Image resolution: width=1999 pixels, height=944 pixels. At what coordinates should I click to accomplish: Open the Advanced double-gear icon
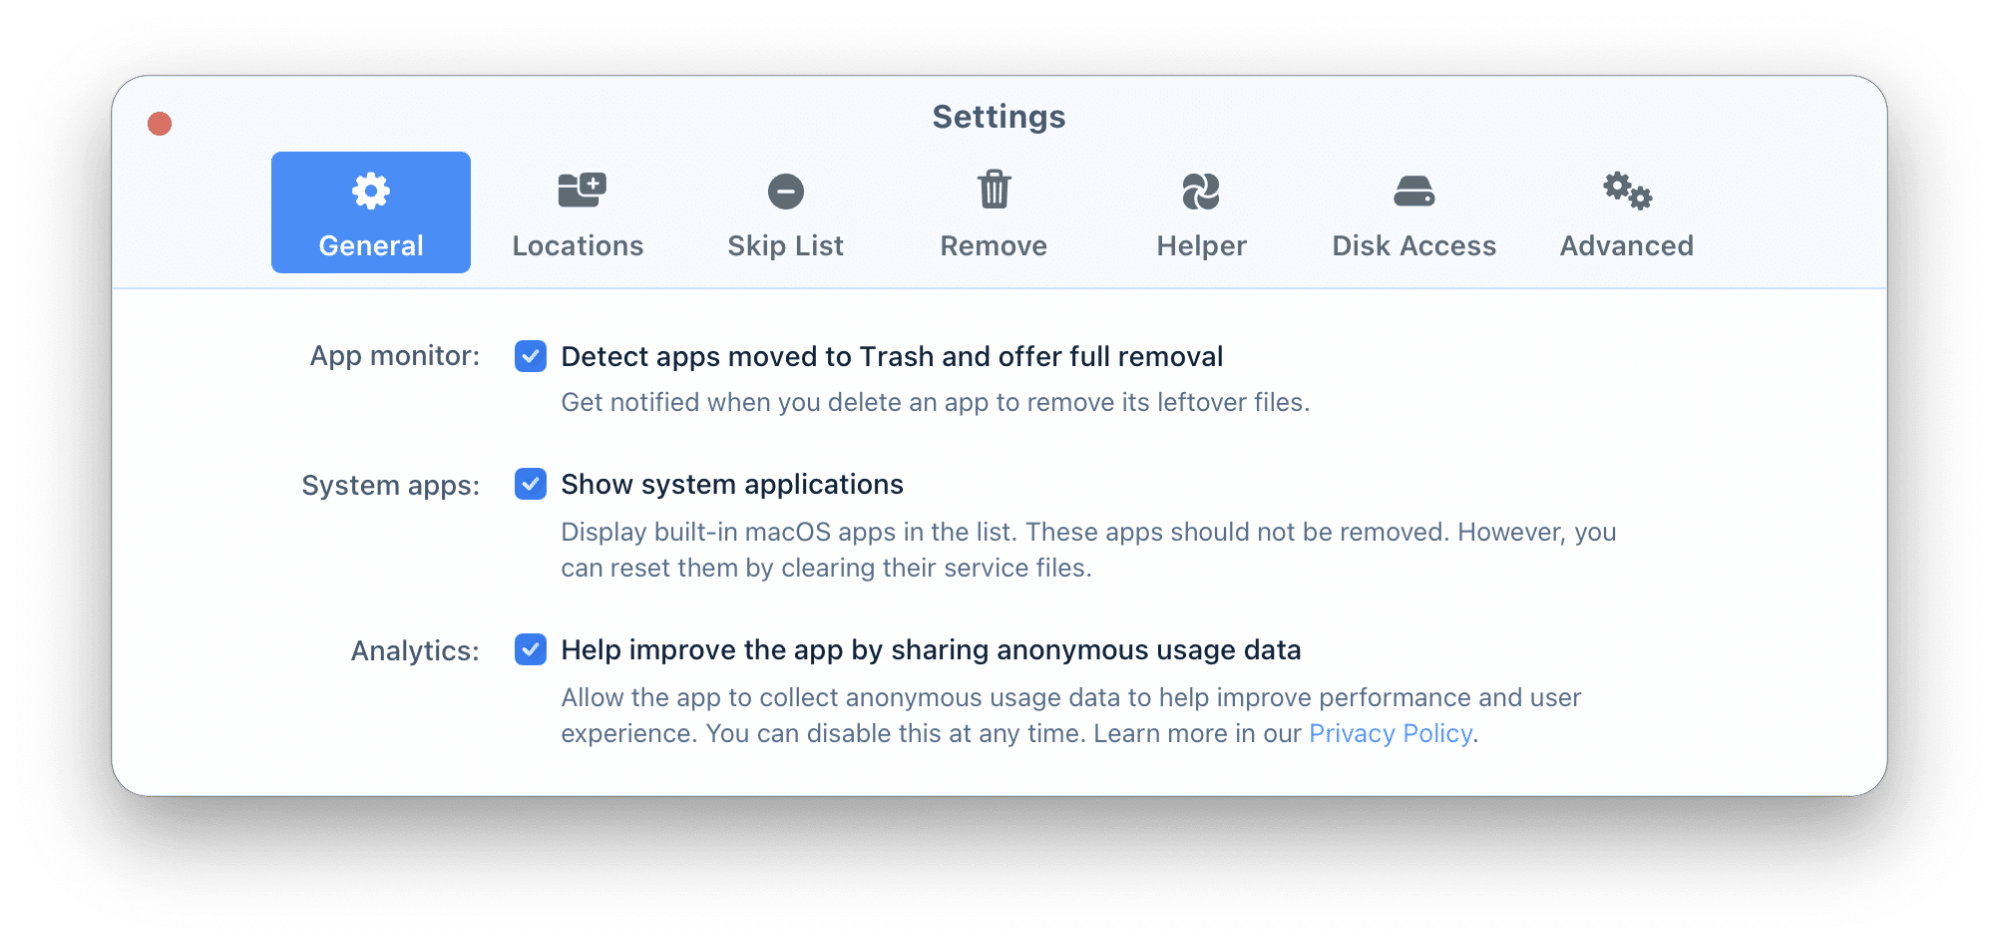(x=1627, y=190)
